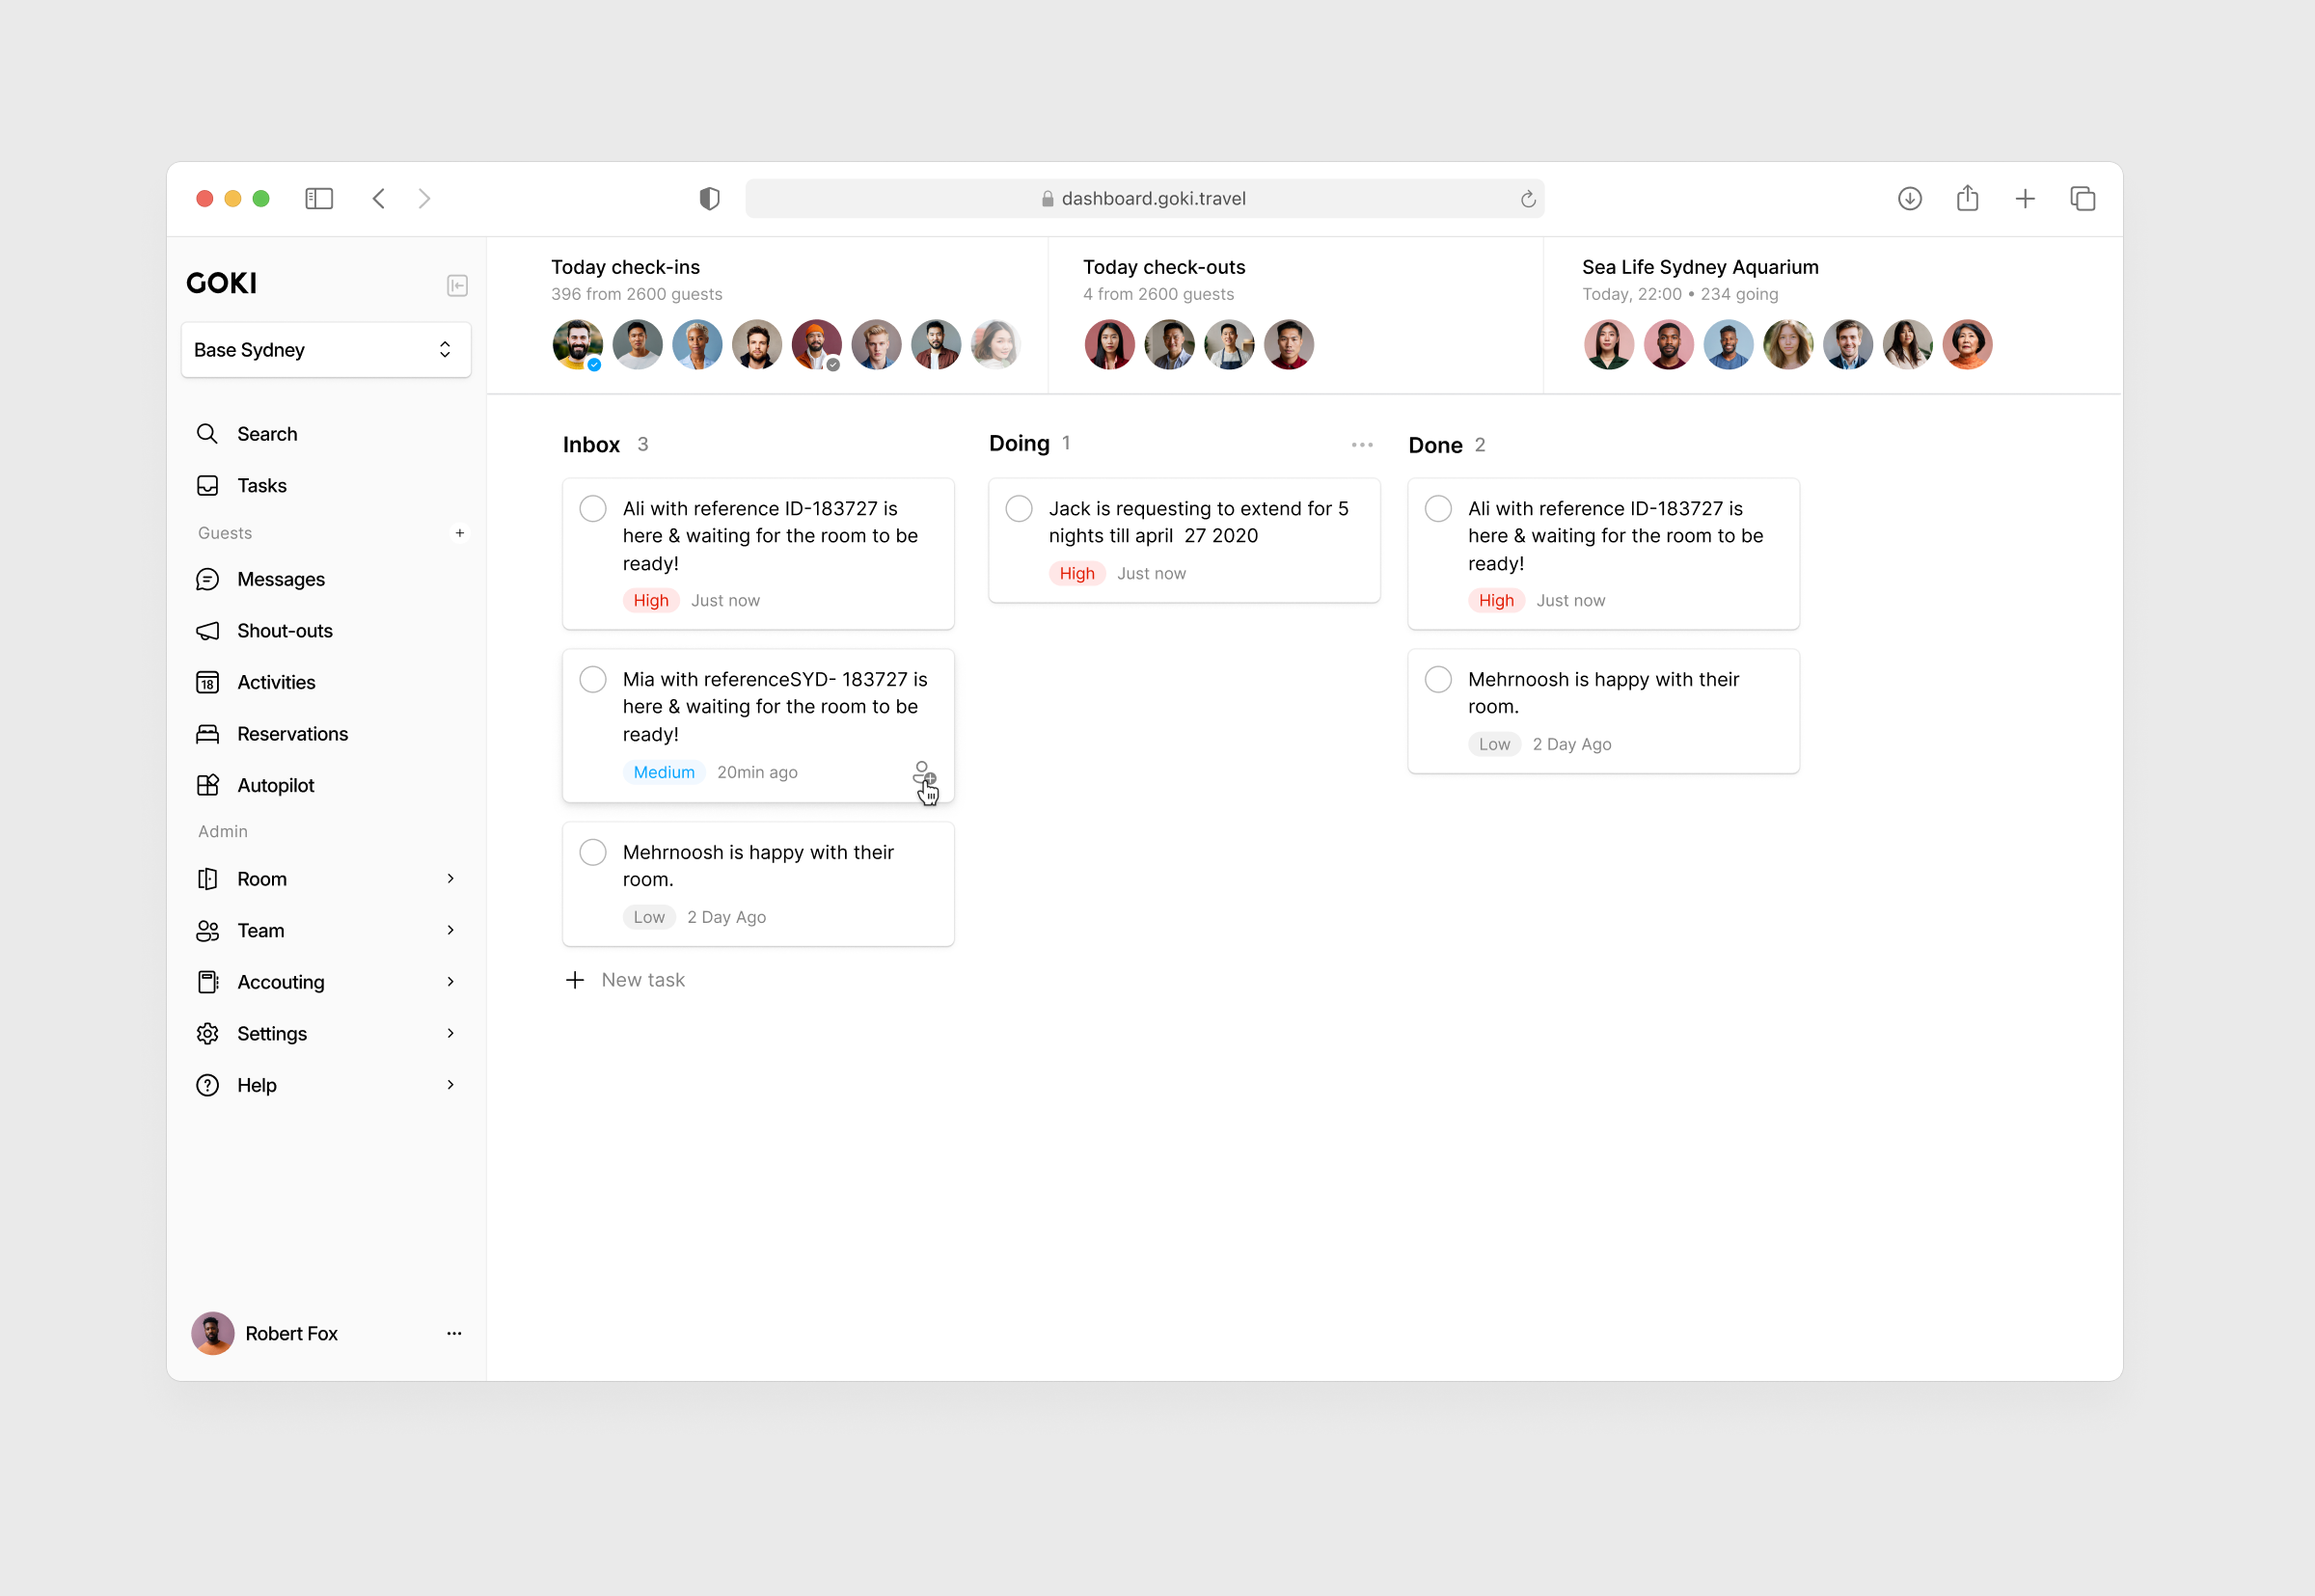The image size is (2315, 1596).
Task: Expand the Settings submenu chevron
Action: (451, 1033)
